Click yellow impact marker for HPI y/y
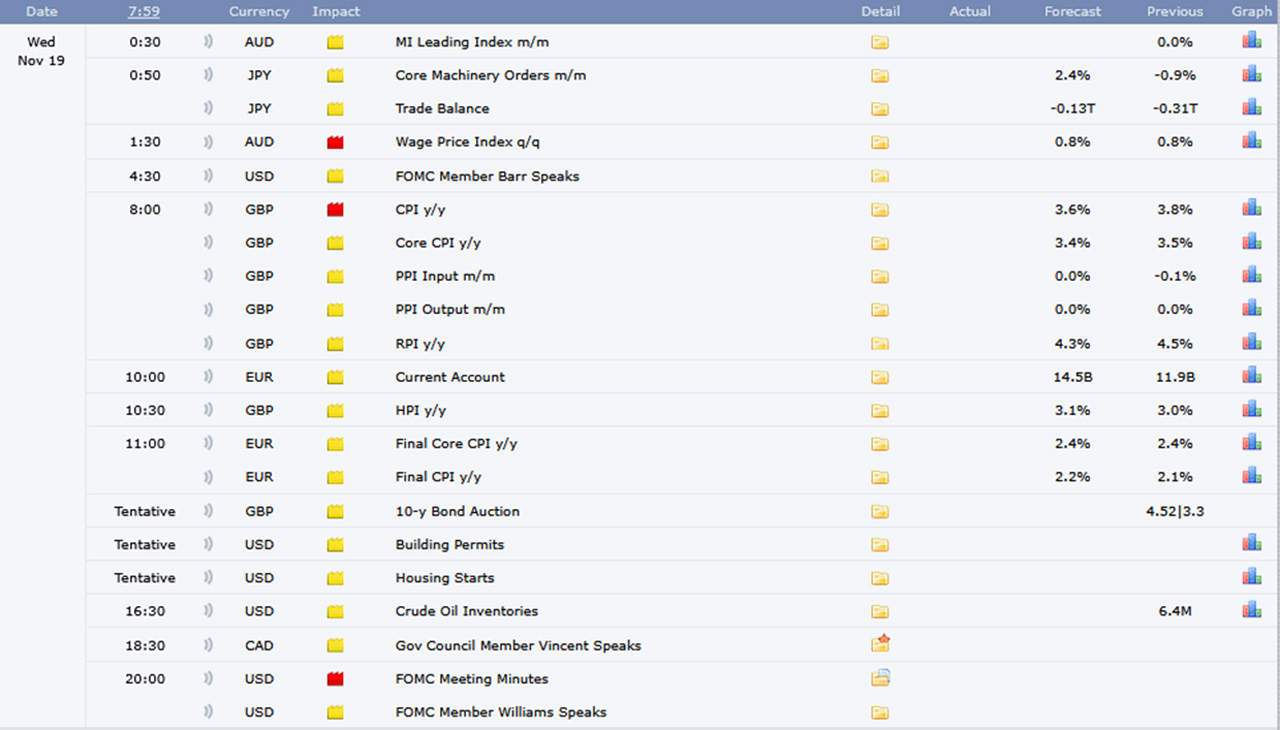This screenshot has height=730, width=1280. pos(335,411)
